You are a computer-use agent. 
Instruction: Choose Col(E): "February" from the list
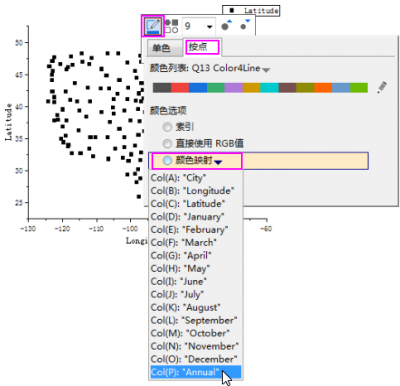pyautogui.click(x=195, y=230)
